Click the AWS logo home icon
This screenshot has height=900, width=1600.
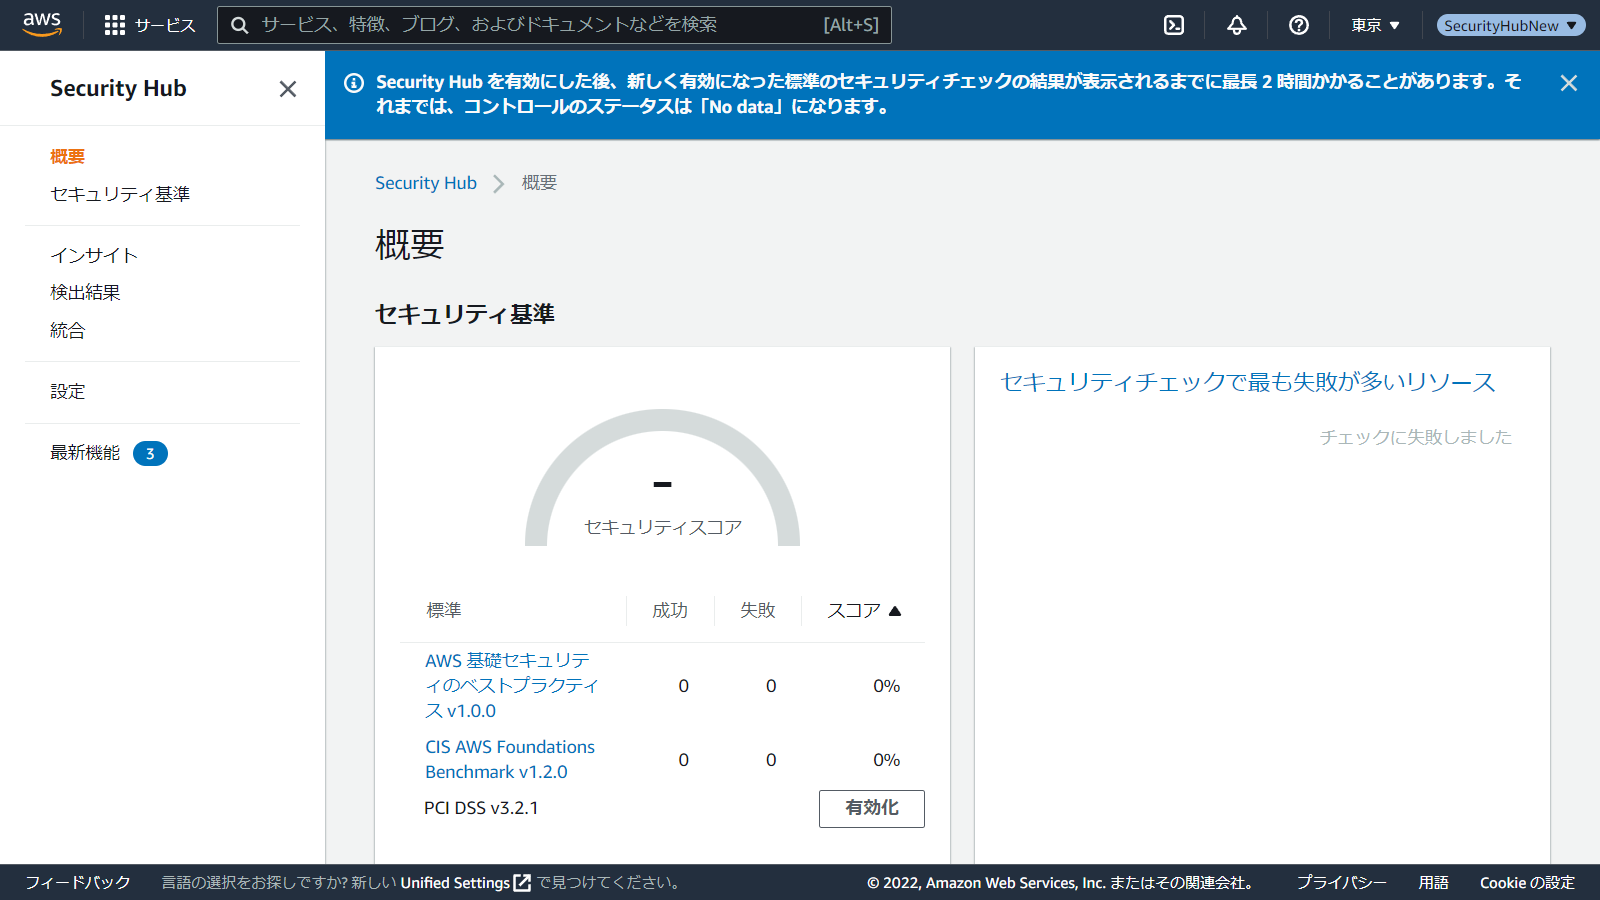coord(42,24)
